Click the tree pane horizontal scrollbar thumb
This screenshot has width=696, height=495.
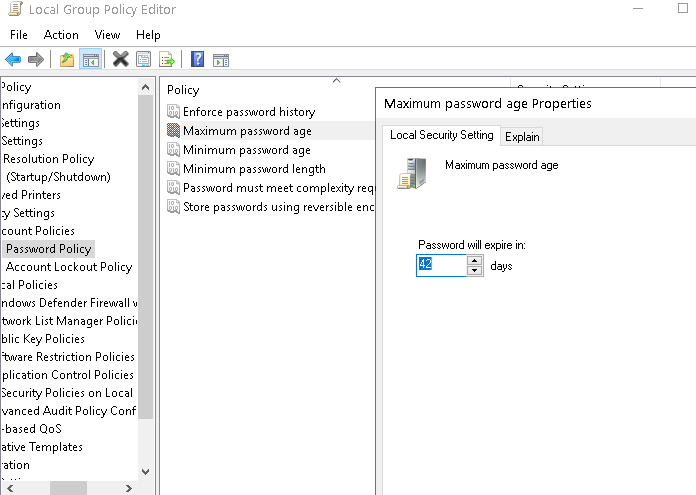68,488
